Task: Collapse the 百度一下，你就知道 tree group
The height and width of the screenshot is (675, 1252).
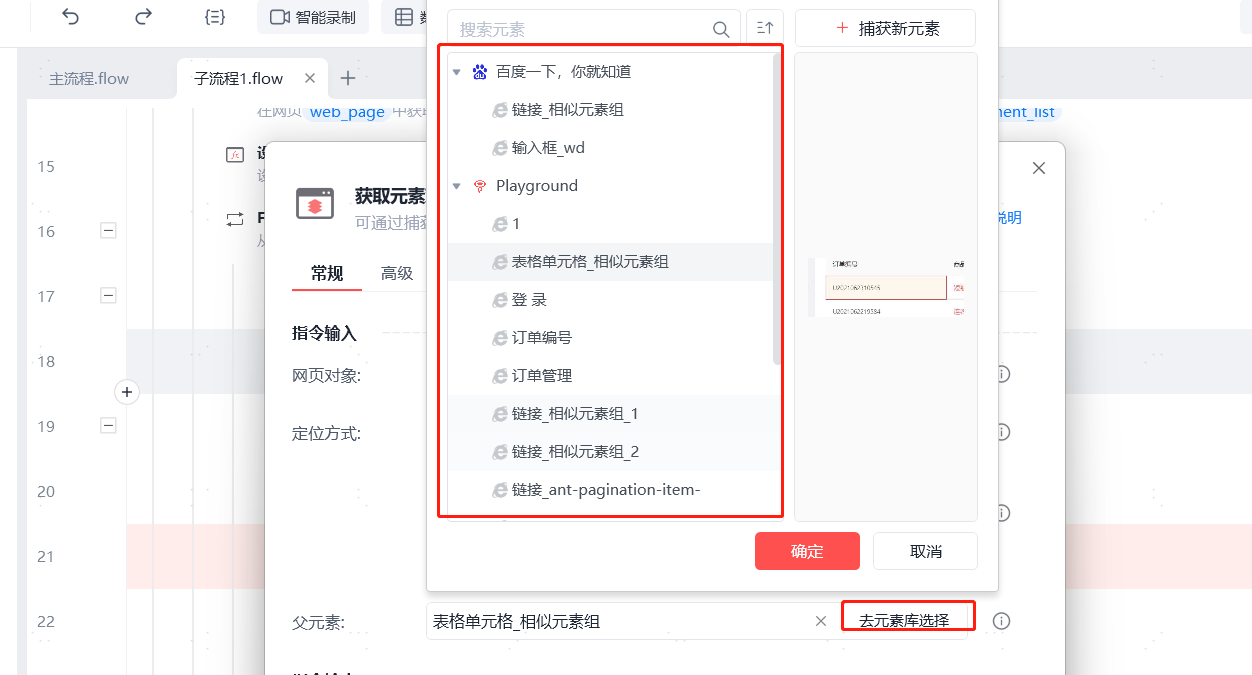Action: point(456,72)
